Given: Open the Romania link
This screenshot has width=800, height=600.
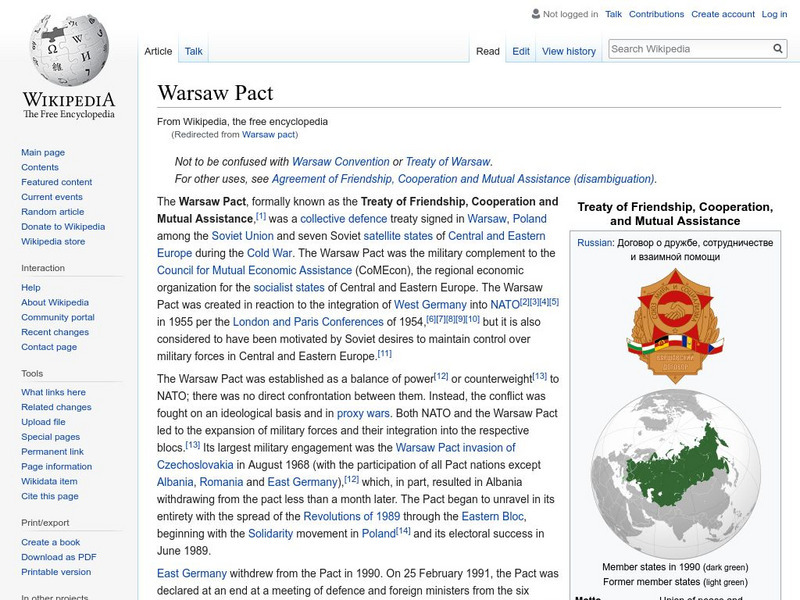Looking at the screenshot, I should pyautogui.click(x=221, y=482).
